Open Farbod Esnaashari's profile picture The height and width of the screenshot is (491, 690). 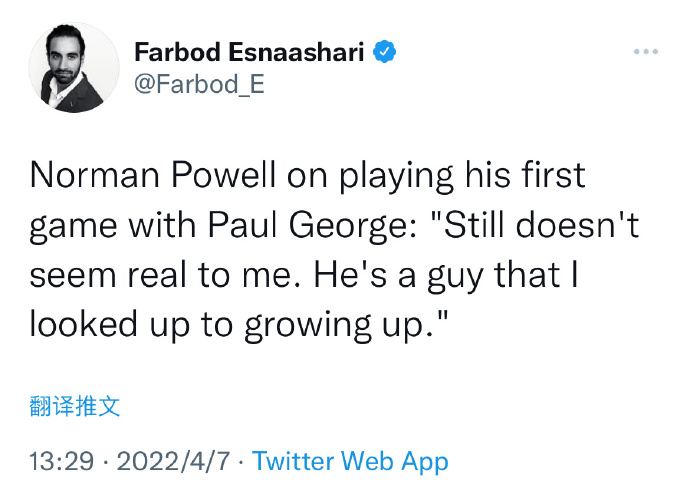tap(74, 67)
